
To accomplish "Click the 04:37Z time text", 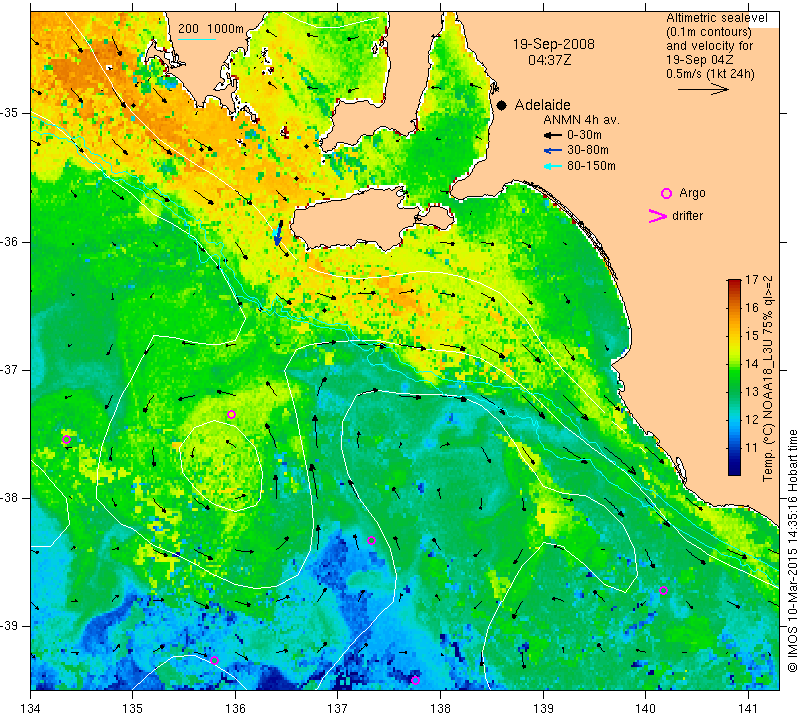I will point(549,60).
